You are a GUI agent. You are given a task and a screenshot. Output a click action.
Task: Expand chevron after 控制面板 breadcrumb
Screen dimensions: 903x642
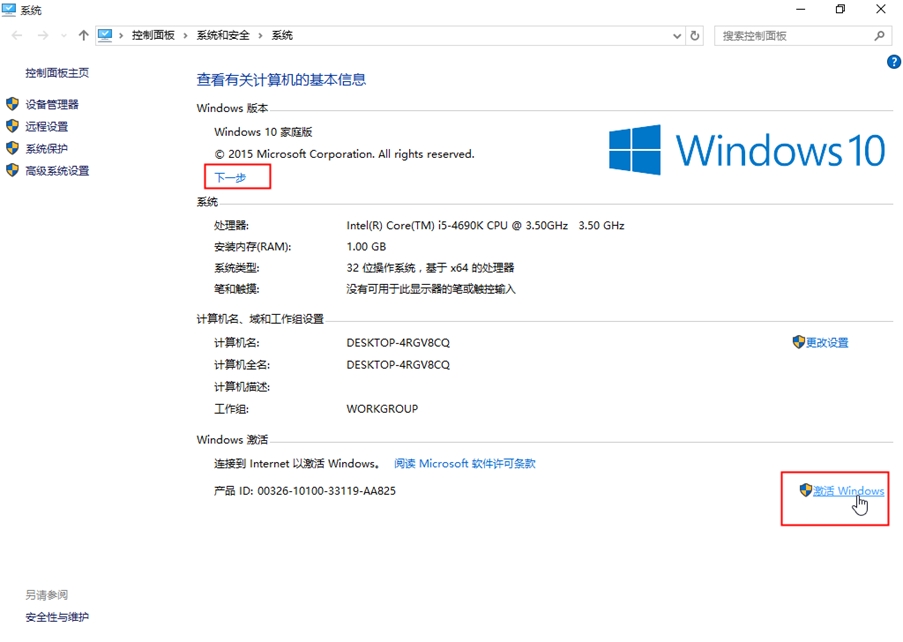(x=185, y=36)
